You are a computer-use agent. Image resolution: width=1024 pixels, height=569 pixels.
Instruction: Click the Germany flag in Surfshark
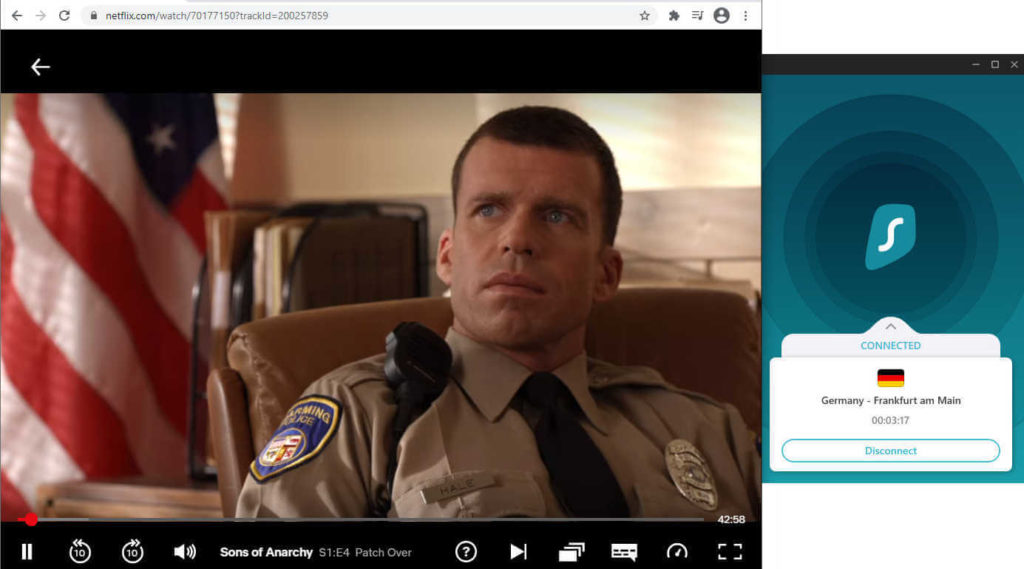(890, 378)
